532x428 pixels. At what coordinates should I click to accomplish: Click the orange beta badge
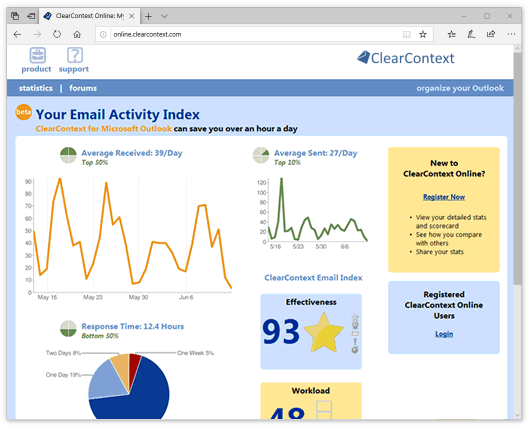23,112
